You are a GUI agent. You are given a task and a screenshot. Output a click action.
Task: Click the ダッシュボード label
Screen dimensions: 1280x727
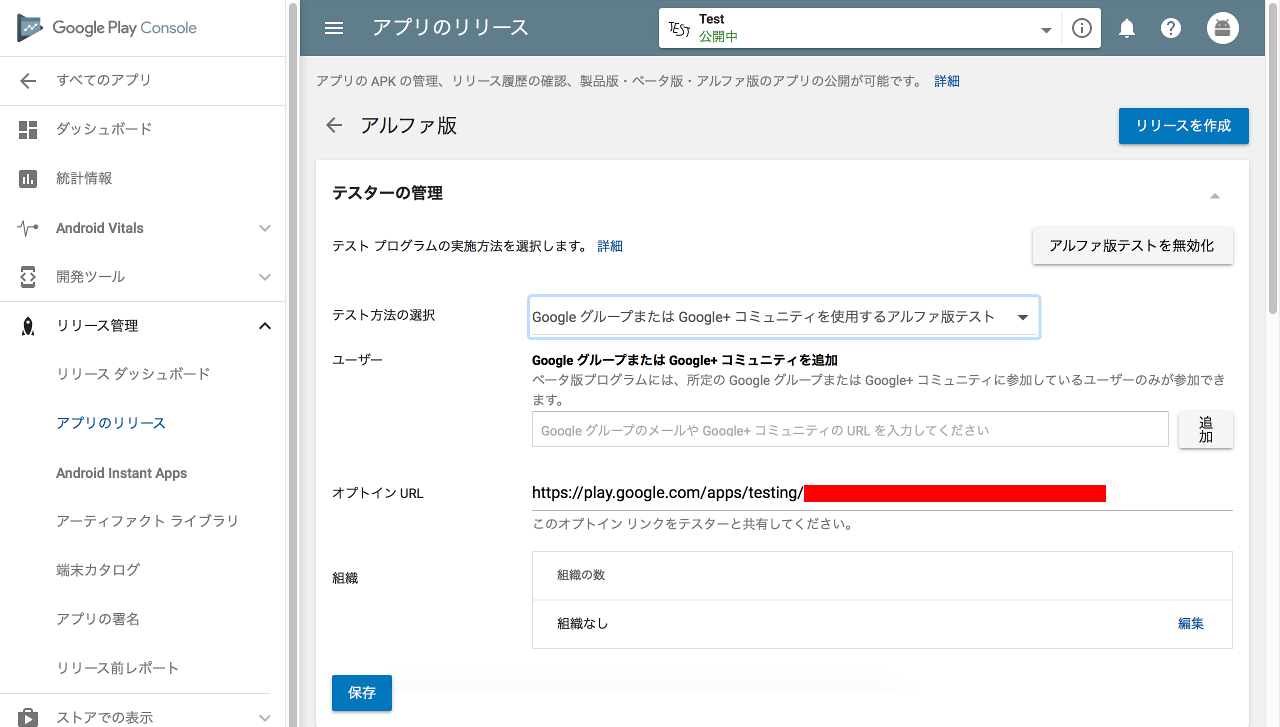tap(104, 130)
